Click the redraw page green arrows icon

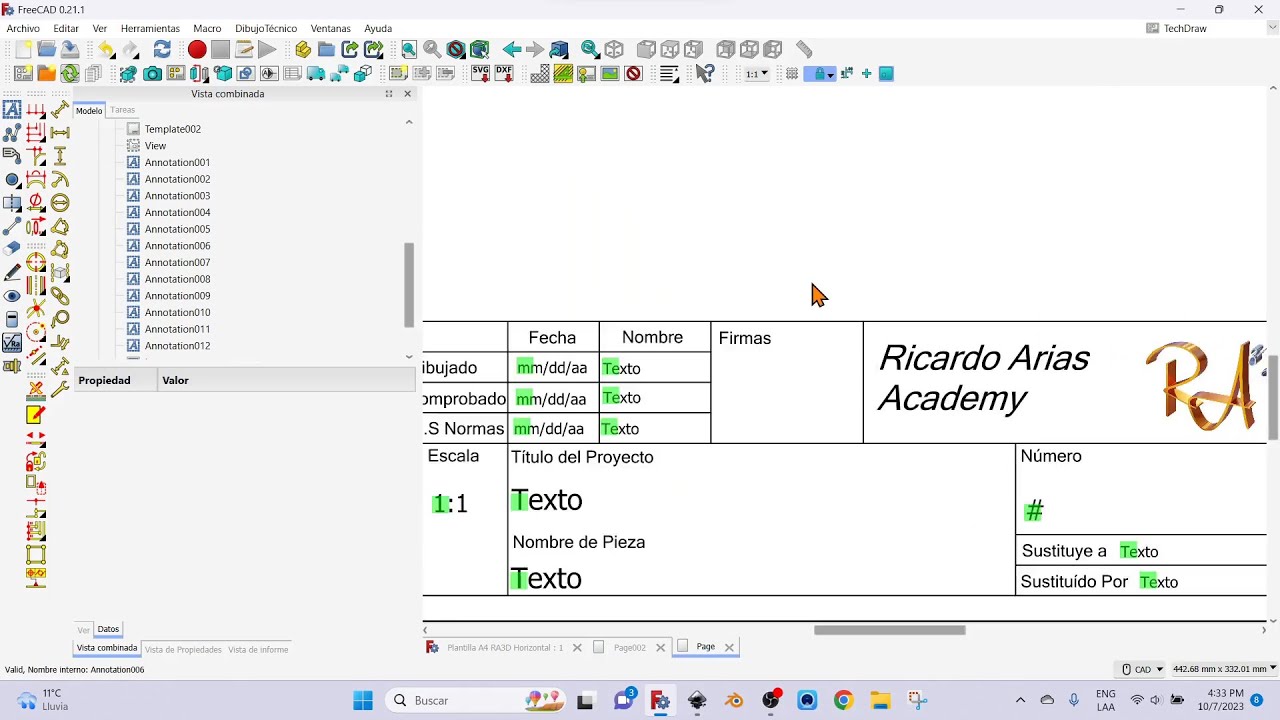pyautogui.click(x=70, y=74)
